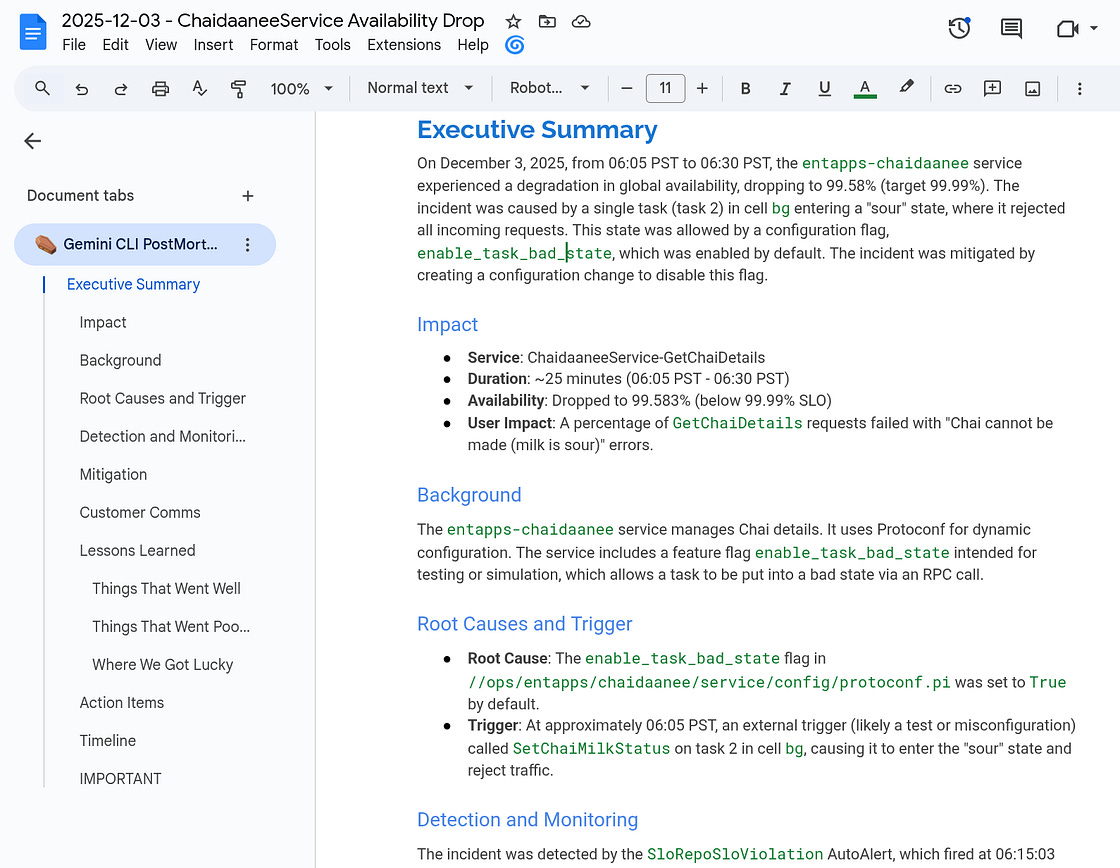Image resolution: width=1120 pixels, height=868 pixels.
Task: Go to Things That Went Well outline entry
Action: (x=166, y=588)
